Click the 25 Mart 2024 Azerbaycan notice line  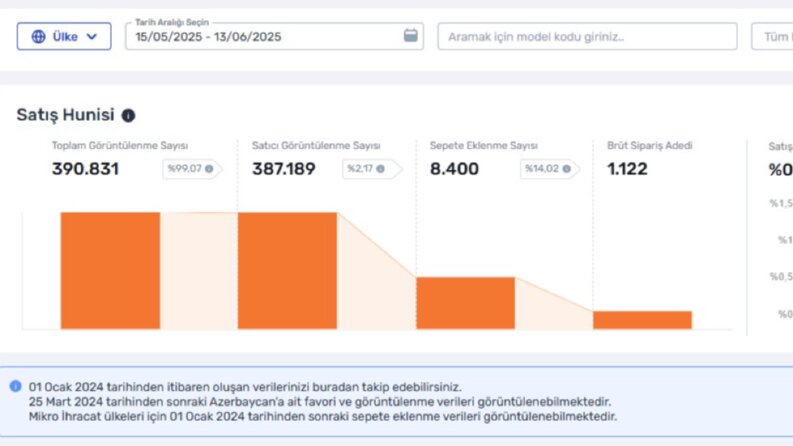pyautogui.click(x=320, y=402)
